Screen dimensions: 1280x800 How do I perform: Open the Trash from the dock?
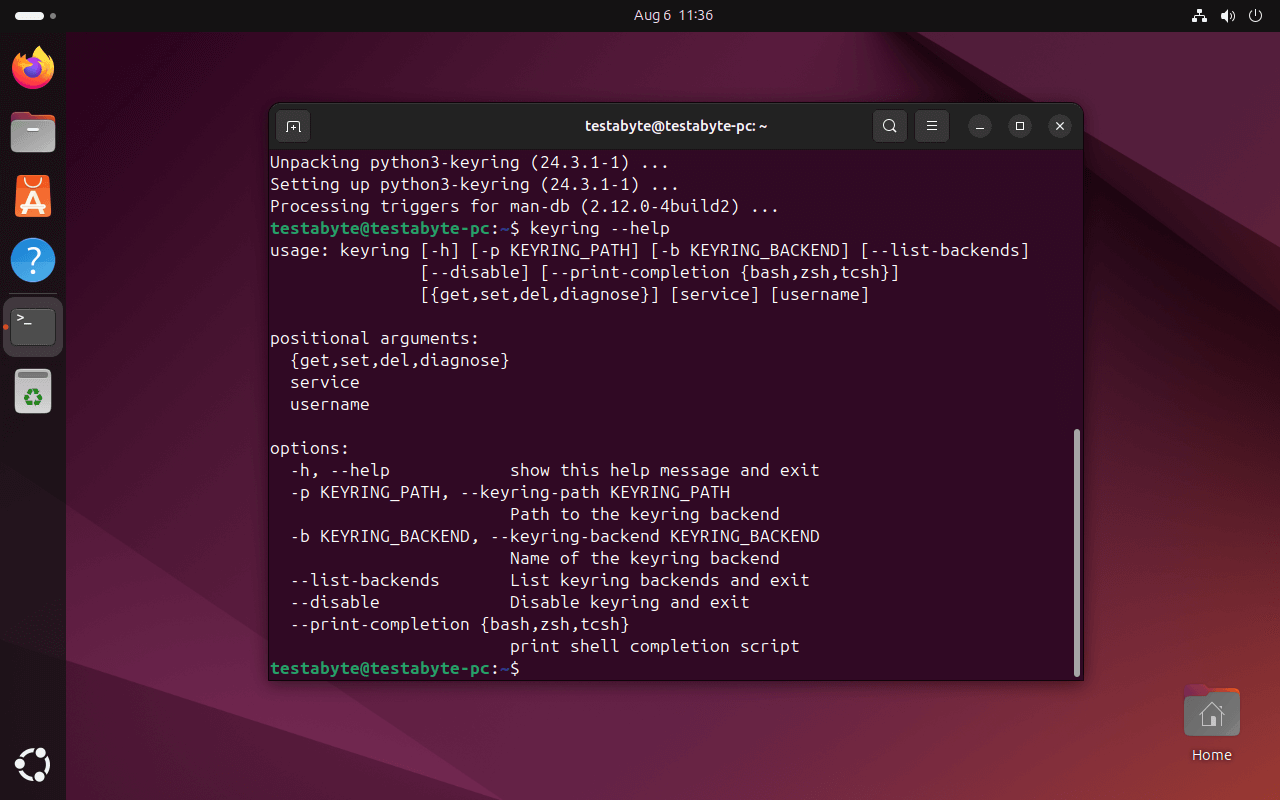coord(32,391)
